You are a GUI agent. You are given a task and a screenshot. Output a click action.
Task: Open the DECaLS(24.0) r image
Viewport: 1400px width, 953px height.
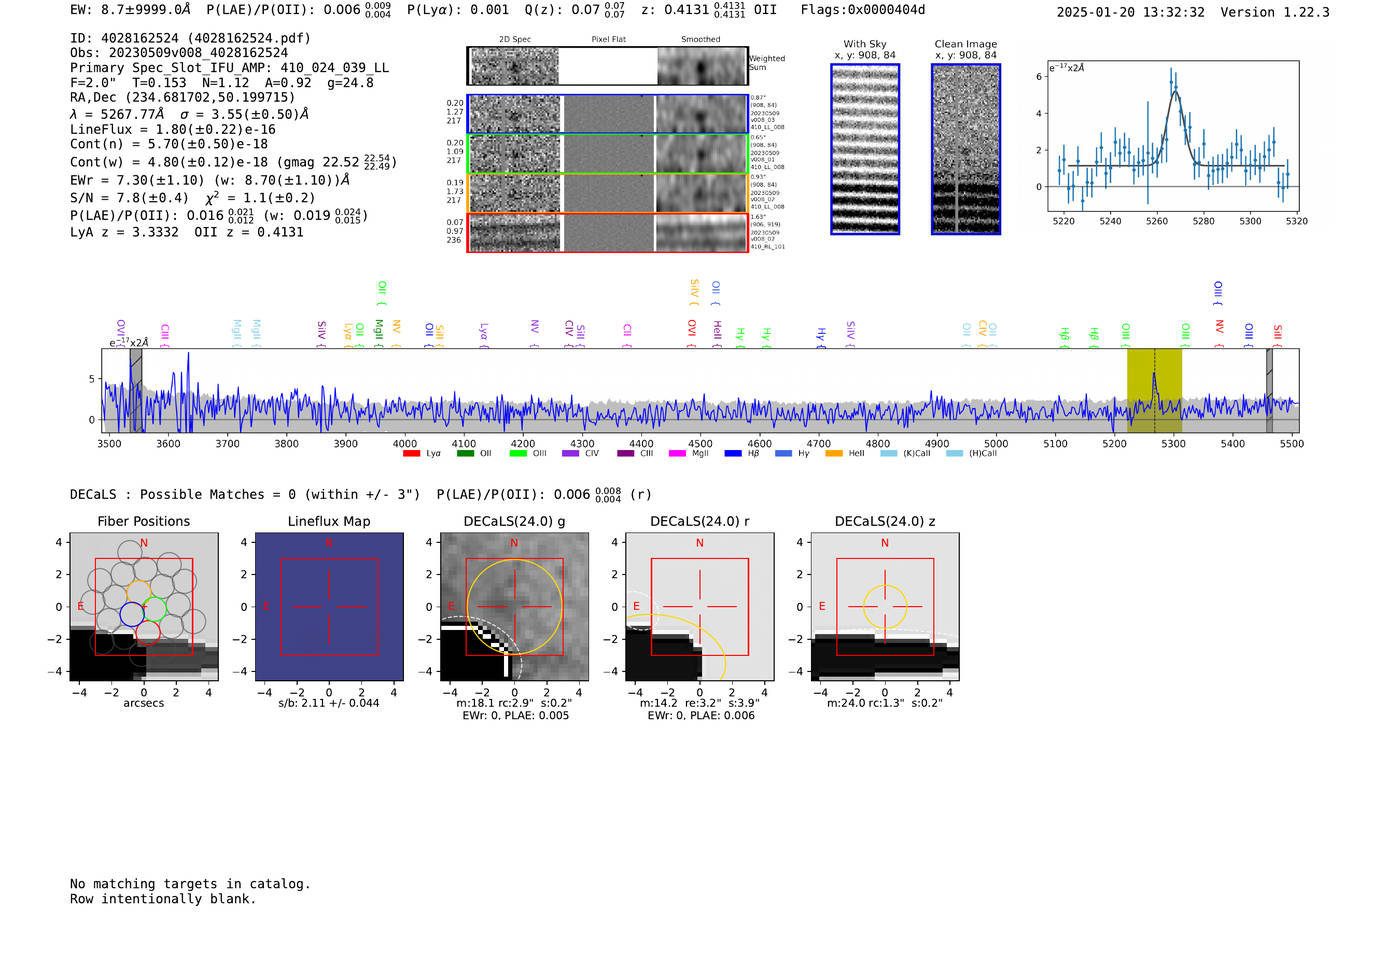coord(700,607)
